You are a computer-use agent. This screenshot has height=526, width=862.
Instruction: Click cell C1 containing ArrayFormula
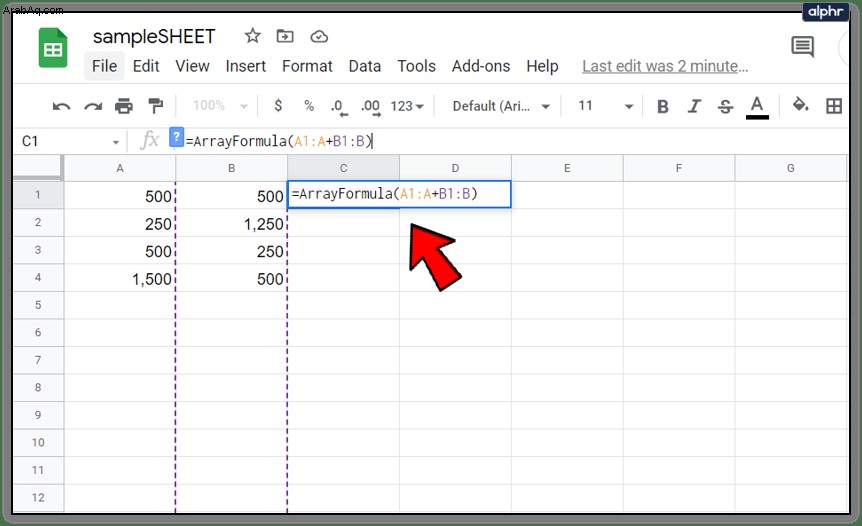tap(399, 194)
